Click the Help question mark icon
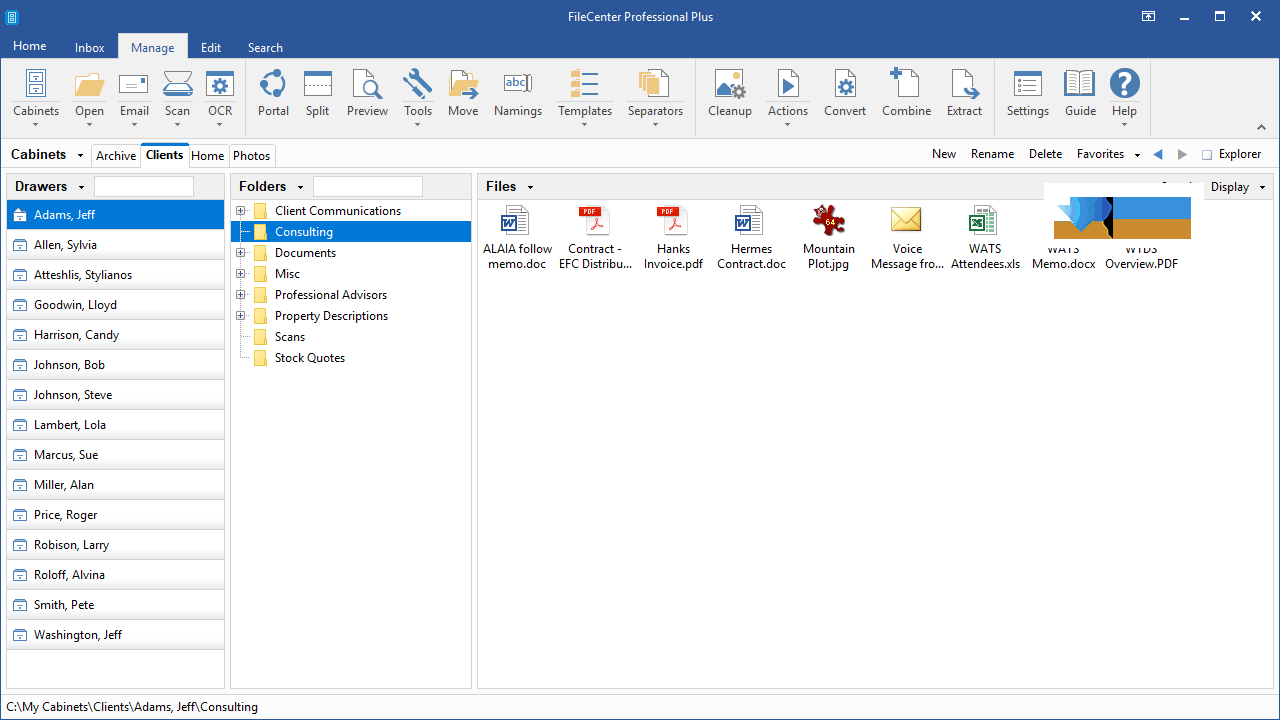The height and width of the screenshot is (720, 1280). click(x=1125, y=84)
